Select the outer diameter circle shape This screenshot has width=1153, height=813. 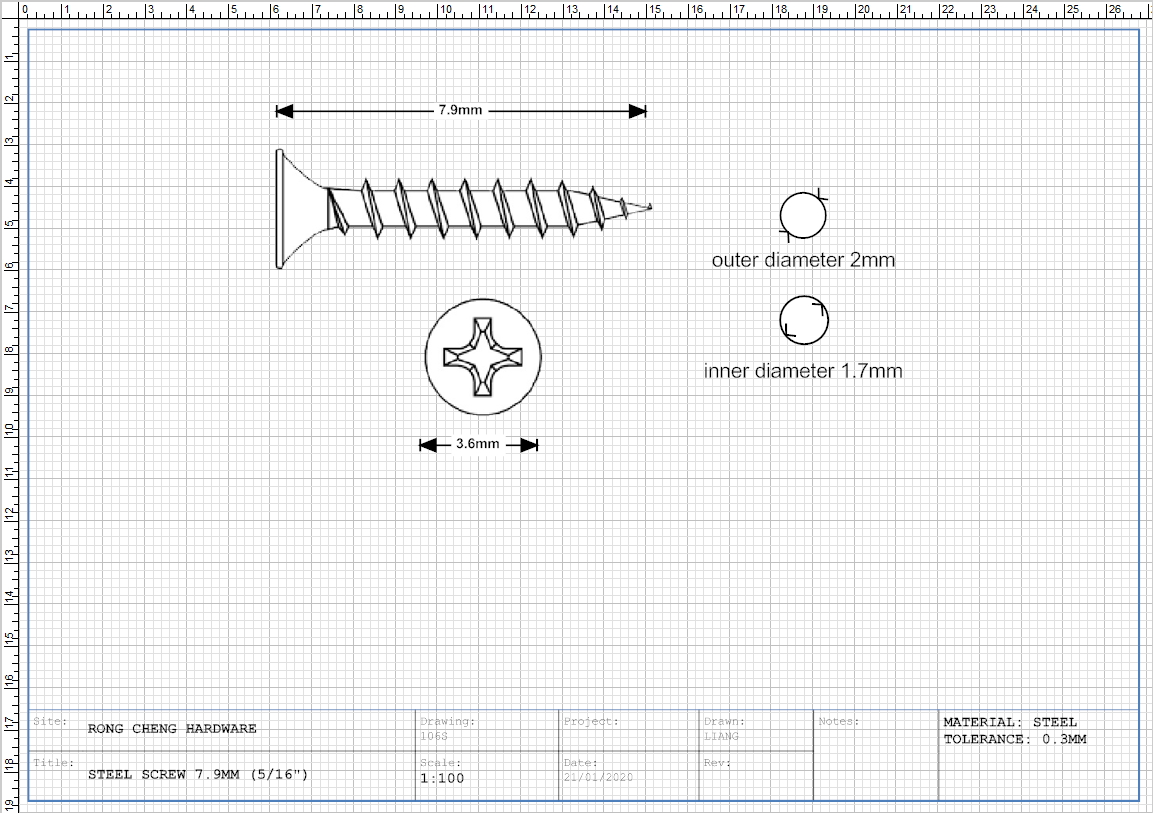point(803,215)
